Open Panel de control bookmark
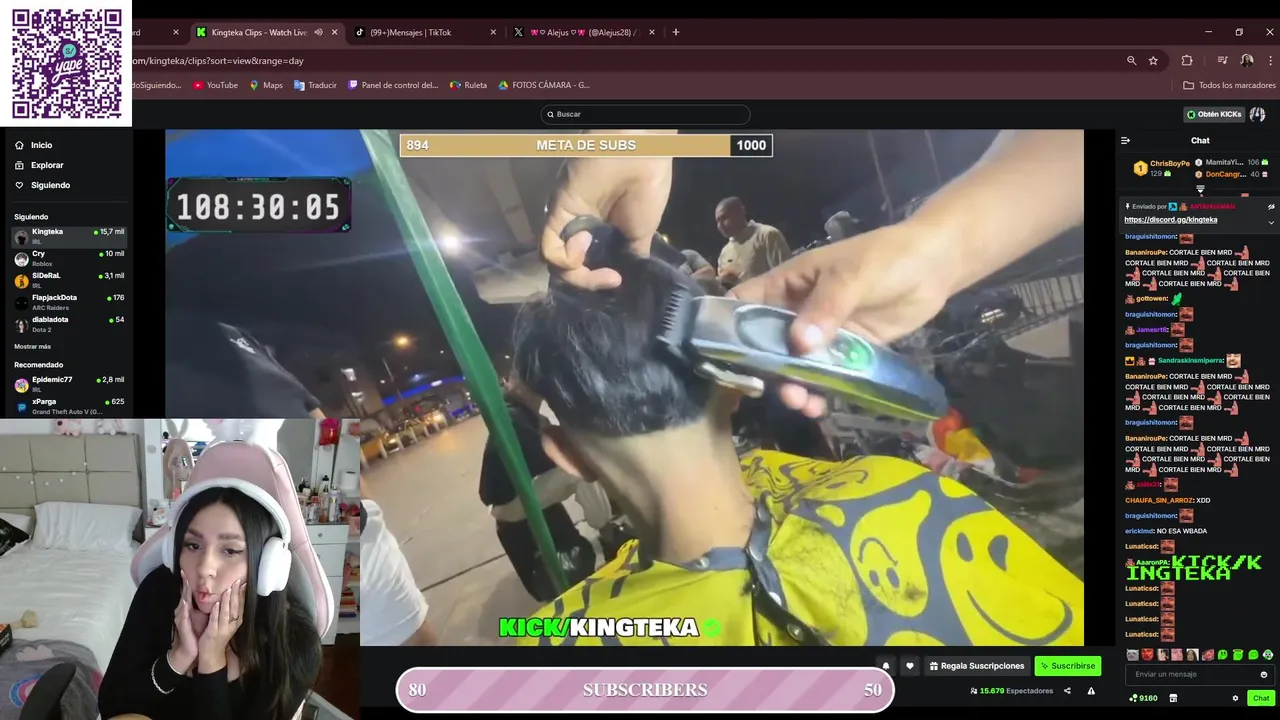1280x720 pixels. point(393,85)
